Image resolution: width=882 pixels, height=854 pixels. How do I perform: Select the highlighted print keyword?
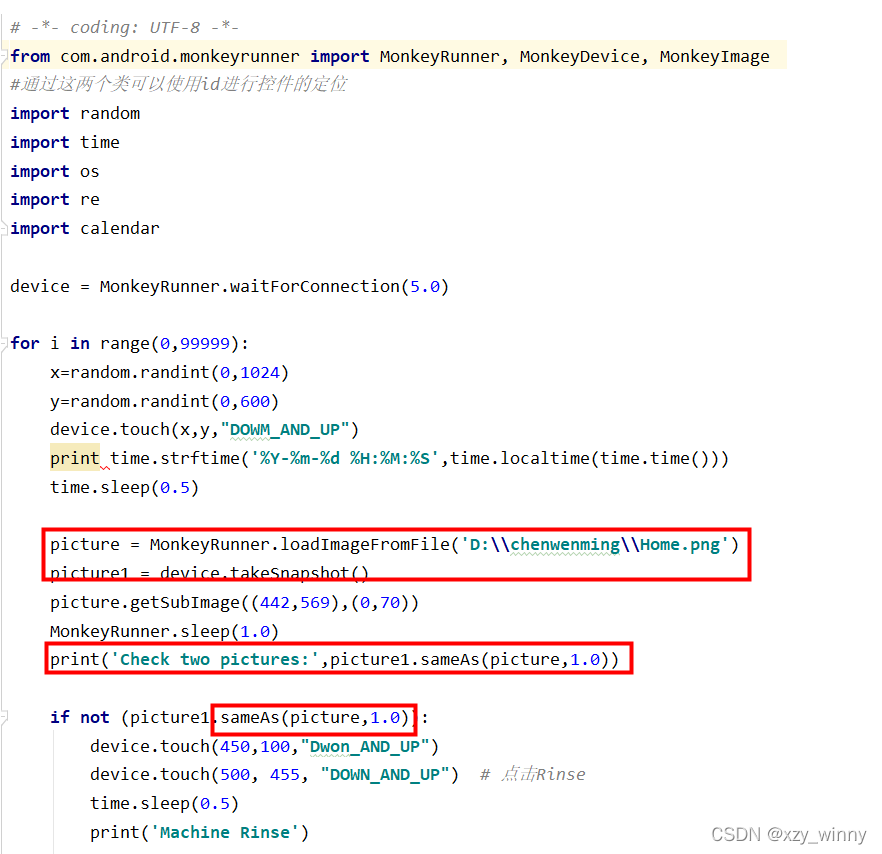(74, 458)
